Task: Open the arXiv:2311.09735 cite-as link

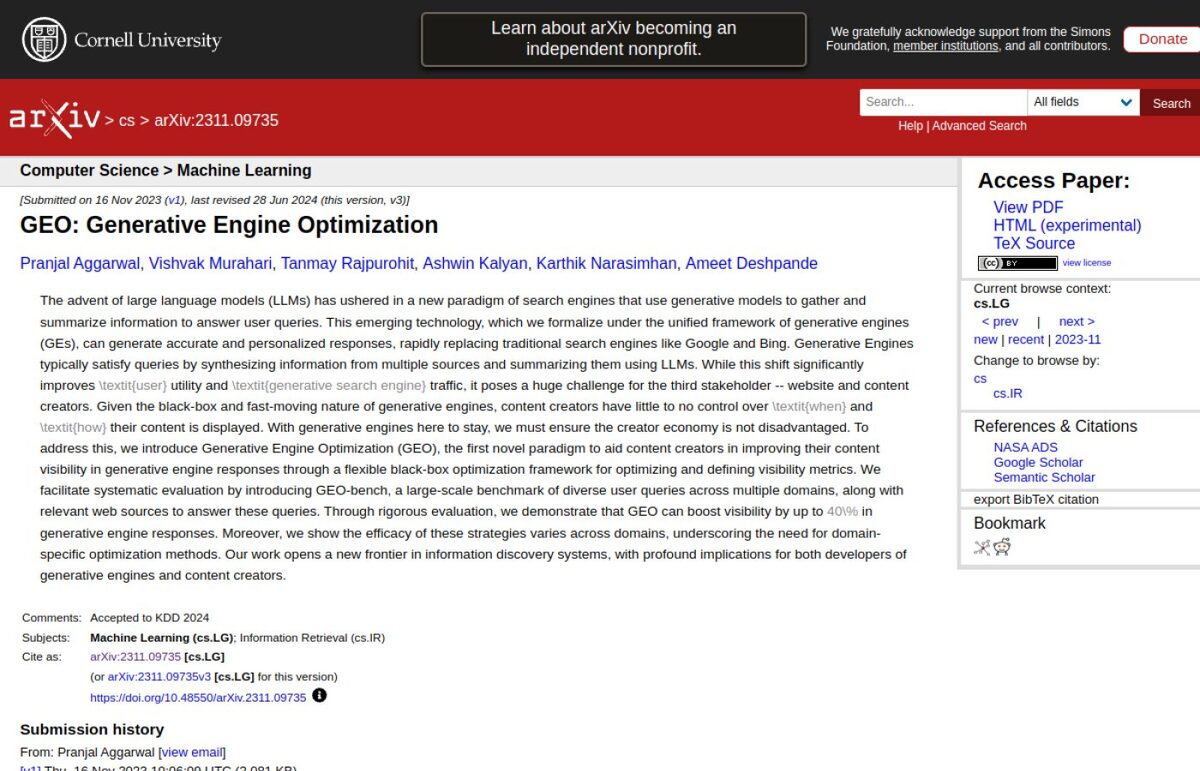Action: click(x=135, y=657)
